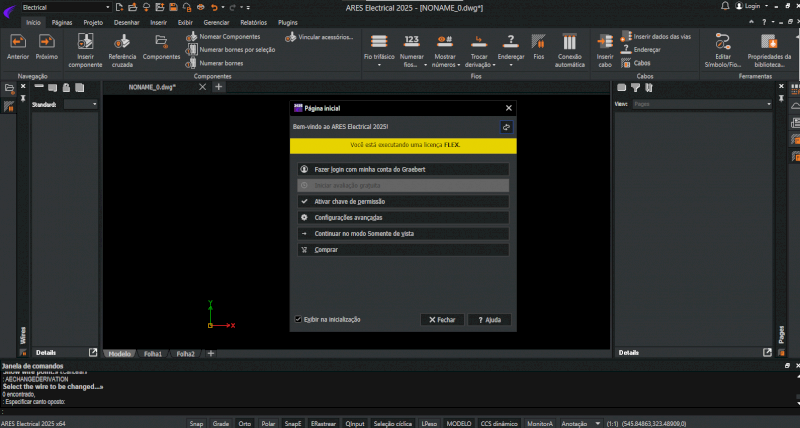The image size is (800, 428).
Task: Toggle Orto mode
Action: (x=244, y=423)
